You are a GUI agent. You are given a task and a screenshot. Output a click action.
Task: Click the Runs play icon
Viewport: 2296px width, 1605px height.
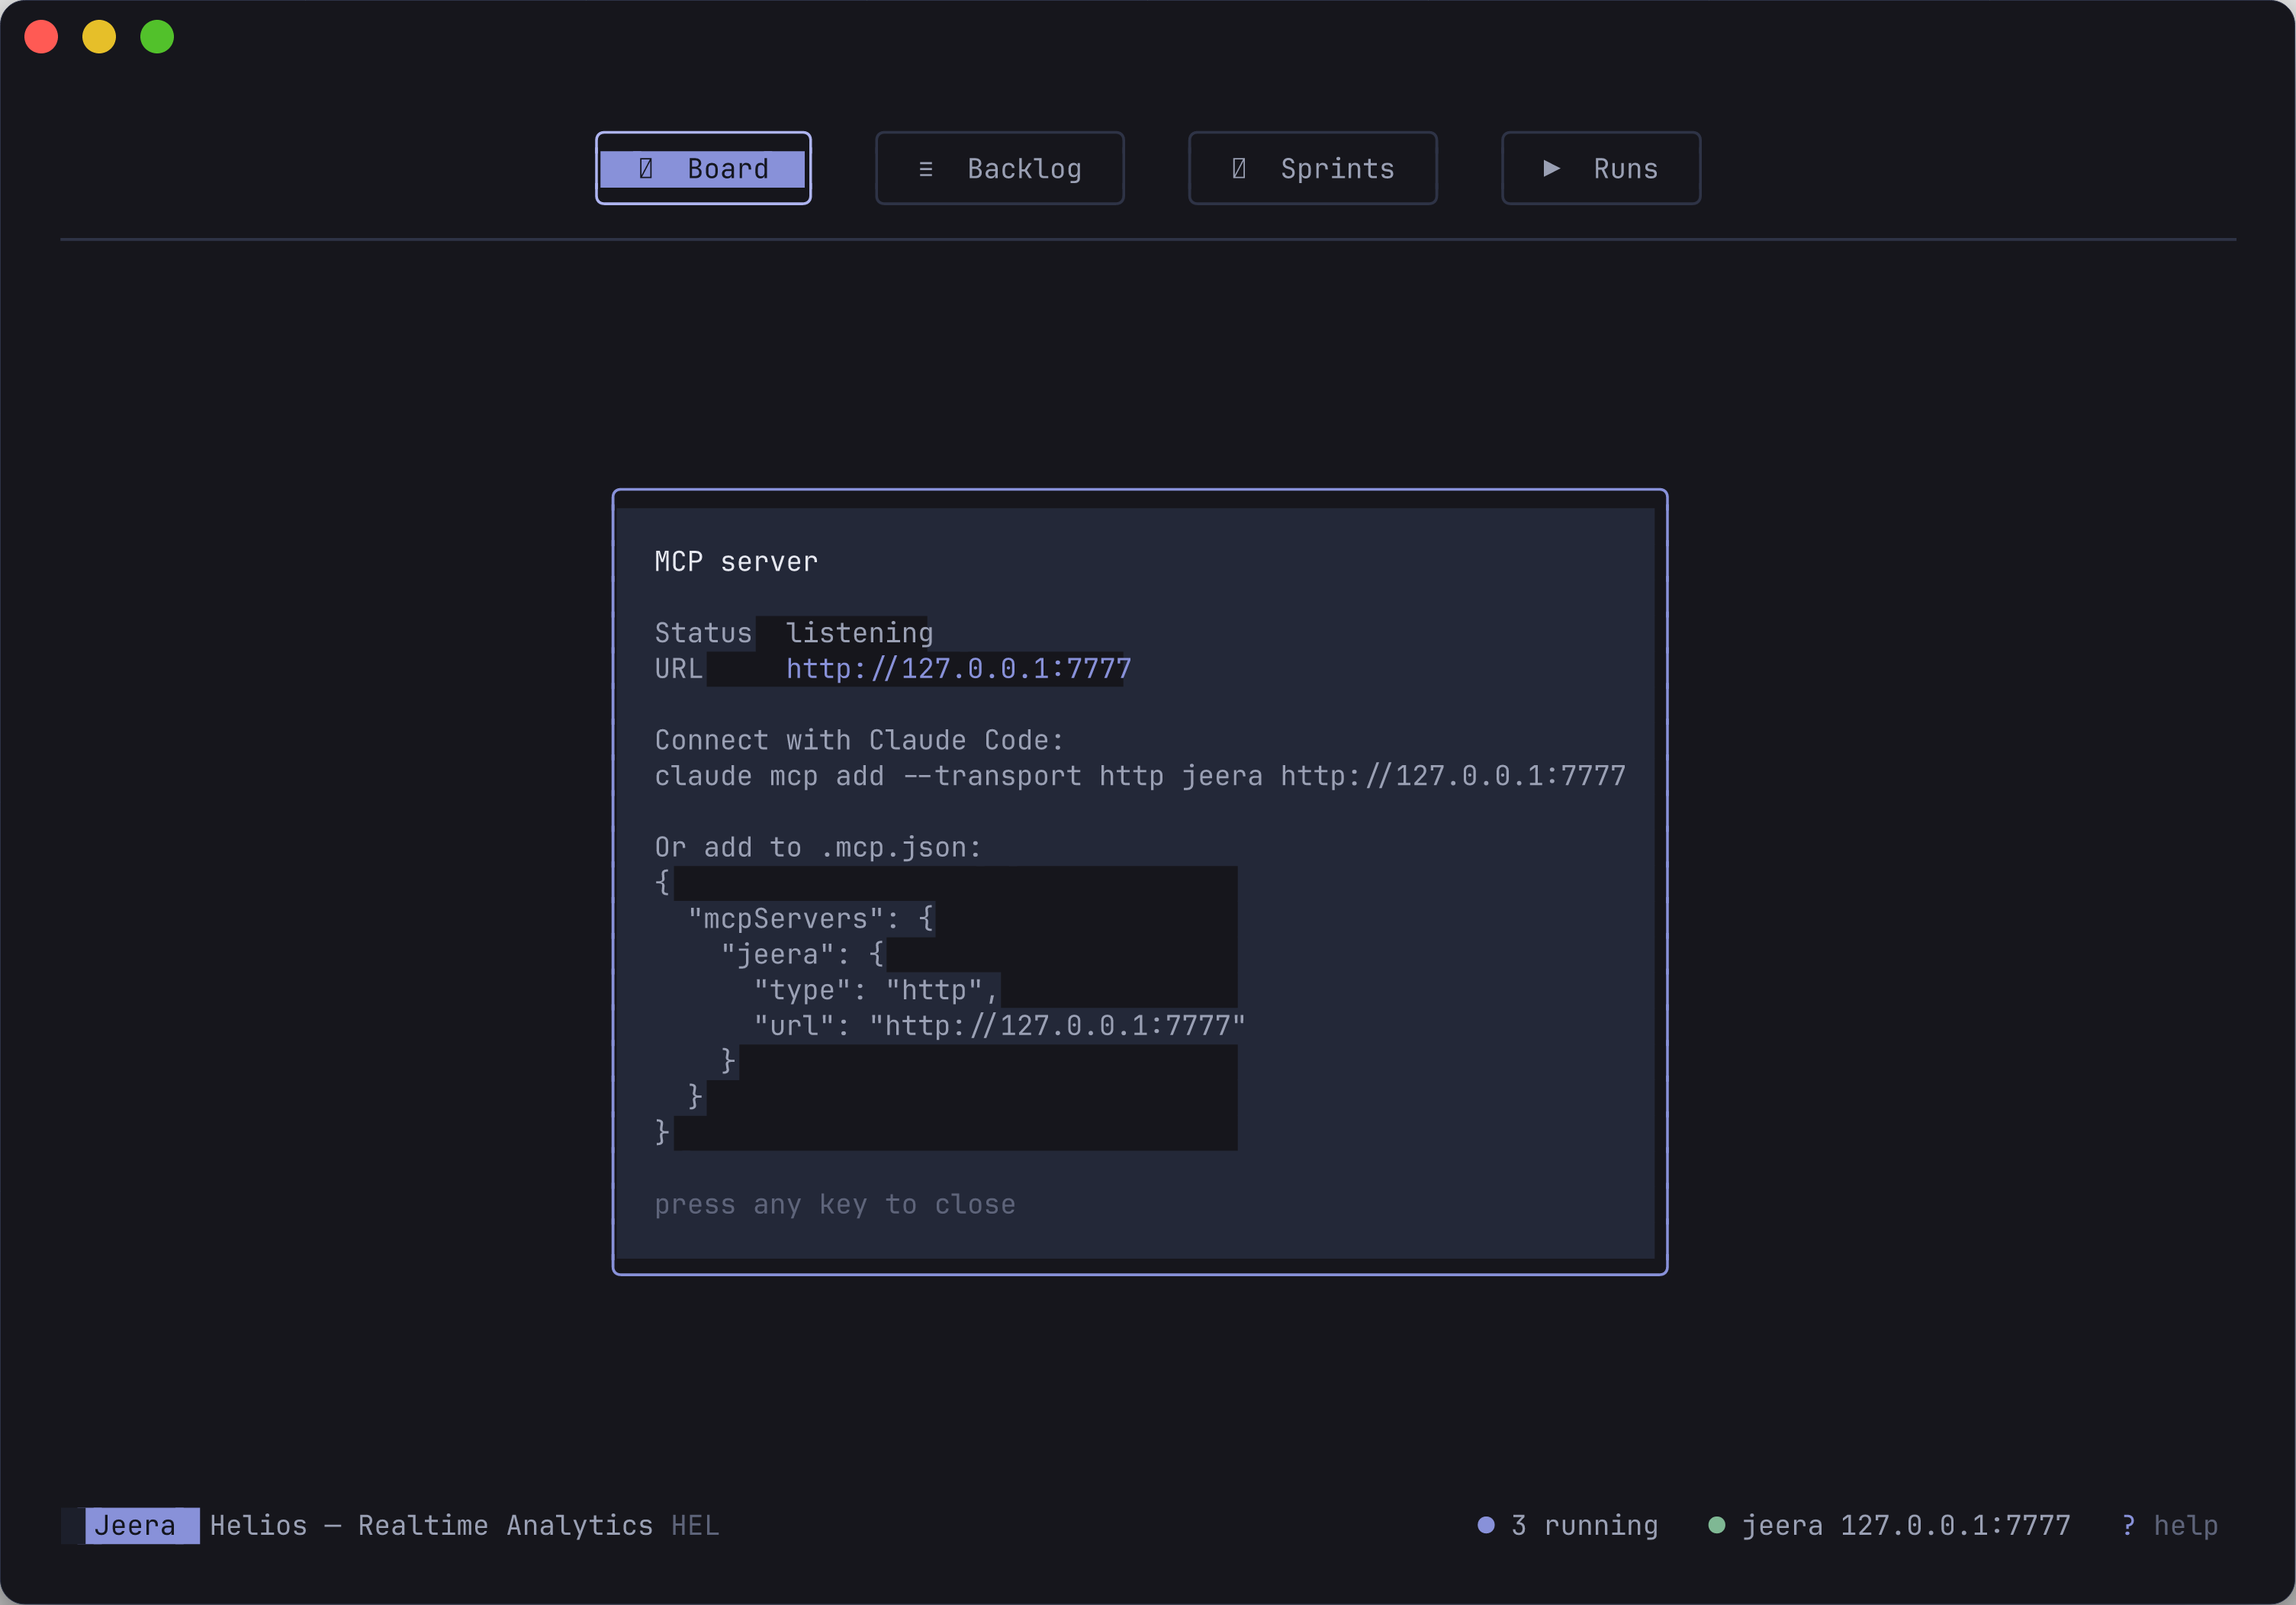click(1551, 168)
